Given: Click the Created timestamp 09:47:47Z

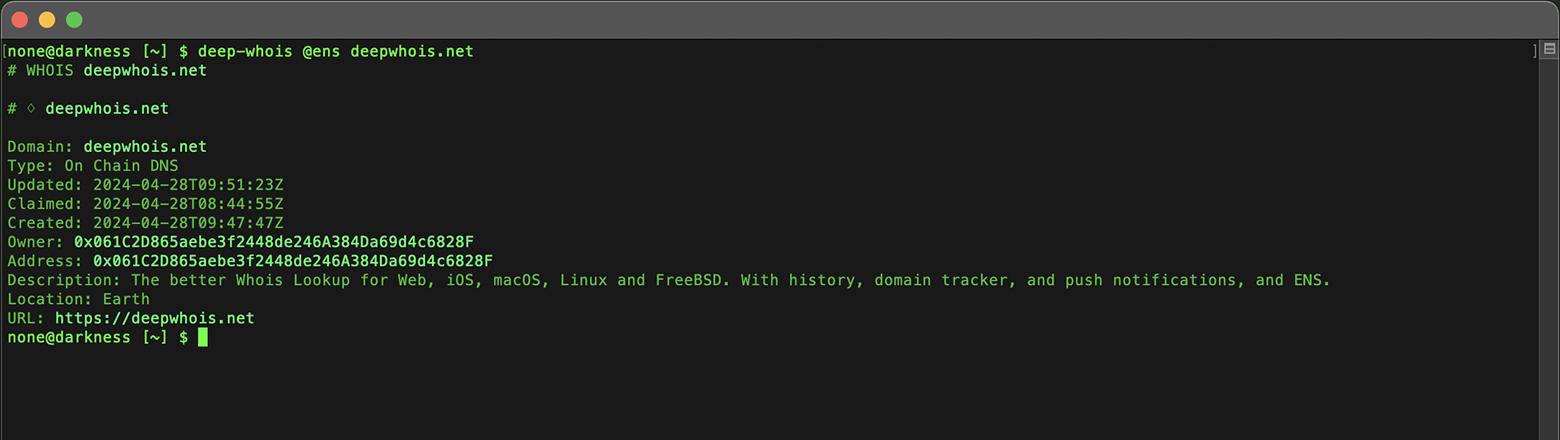Looking at the screenshot, I should (242, 223).
